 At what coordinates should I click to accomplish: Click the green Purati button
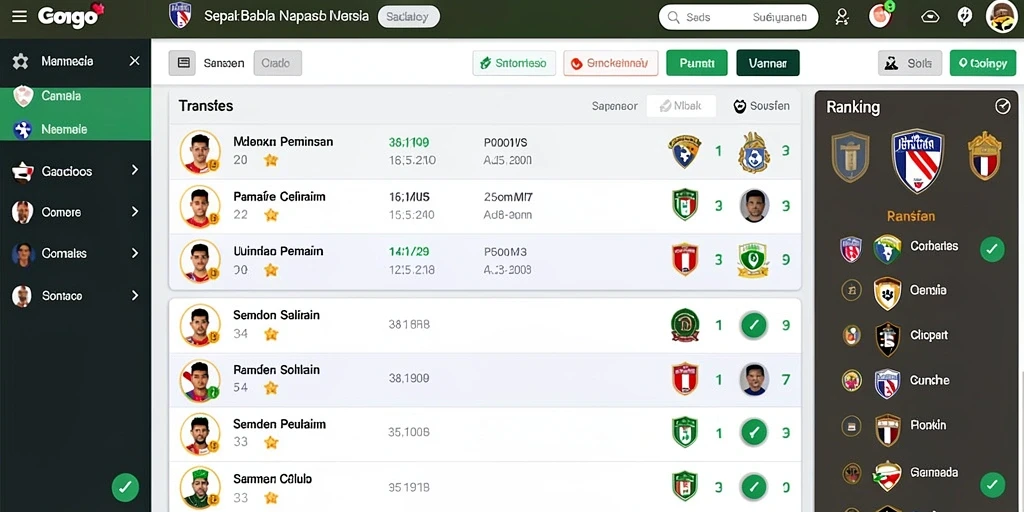tap(697, 63)
